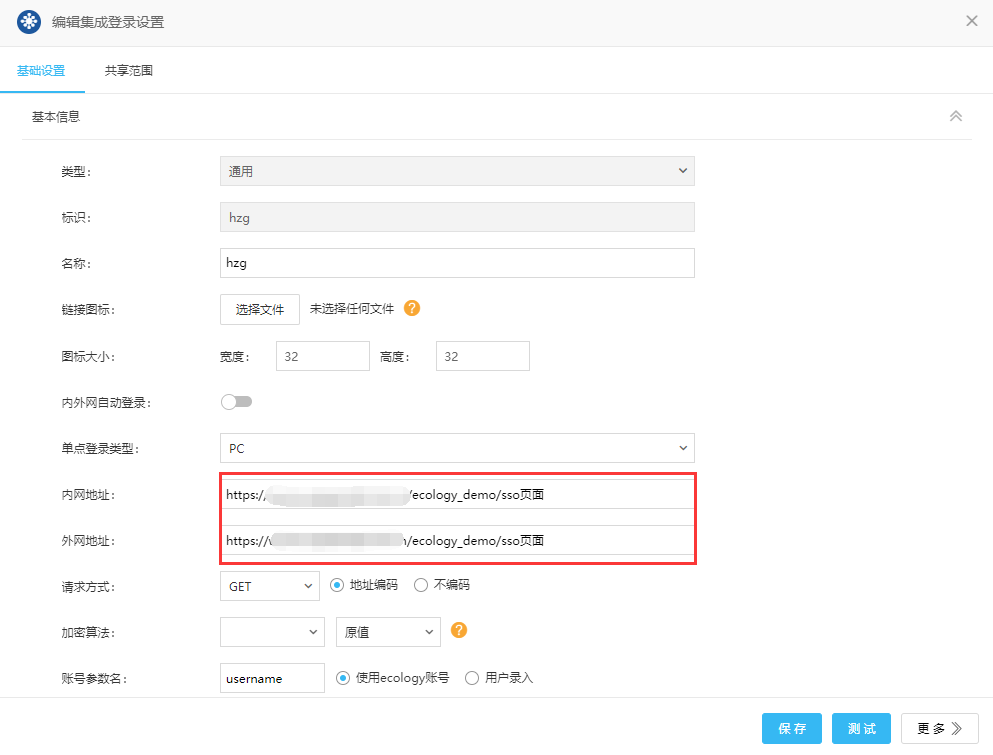This screenshot has height=755, width=993.
Task: Click the 测试 button
Action: point(861,728)
